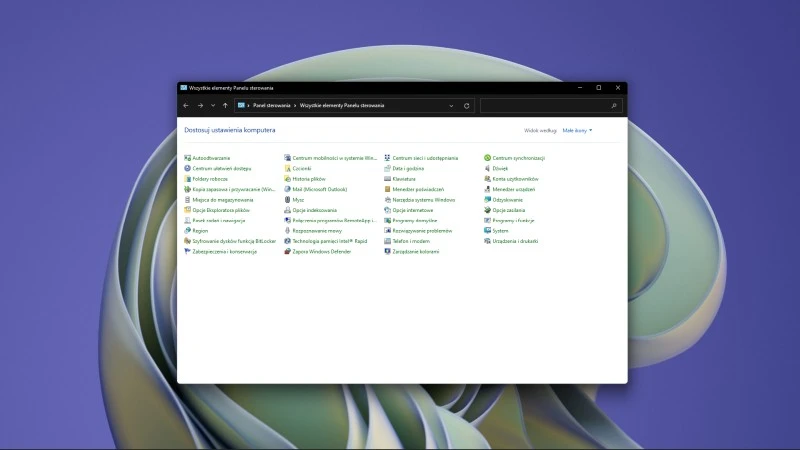Viewport: 800px width, 450px height.
Task: Go forward using the forward arrow
Action: pos(201,106)
